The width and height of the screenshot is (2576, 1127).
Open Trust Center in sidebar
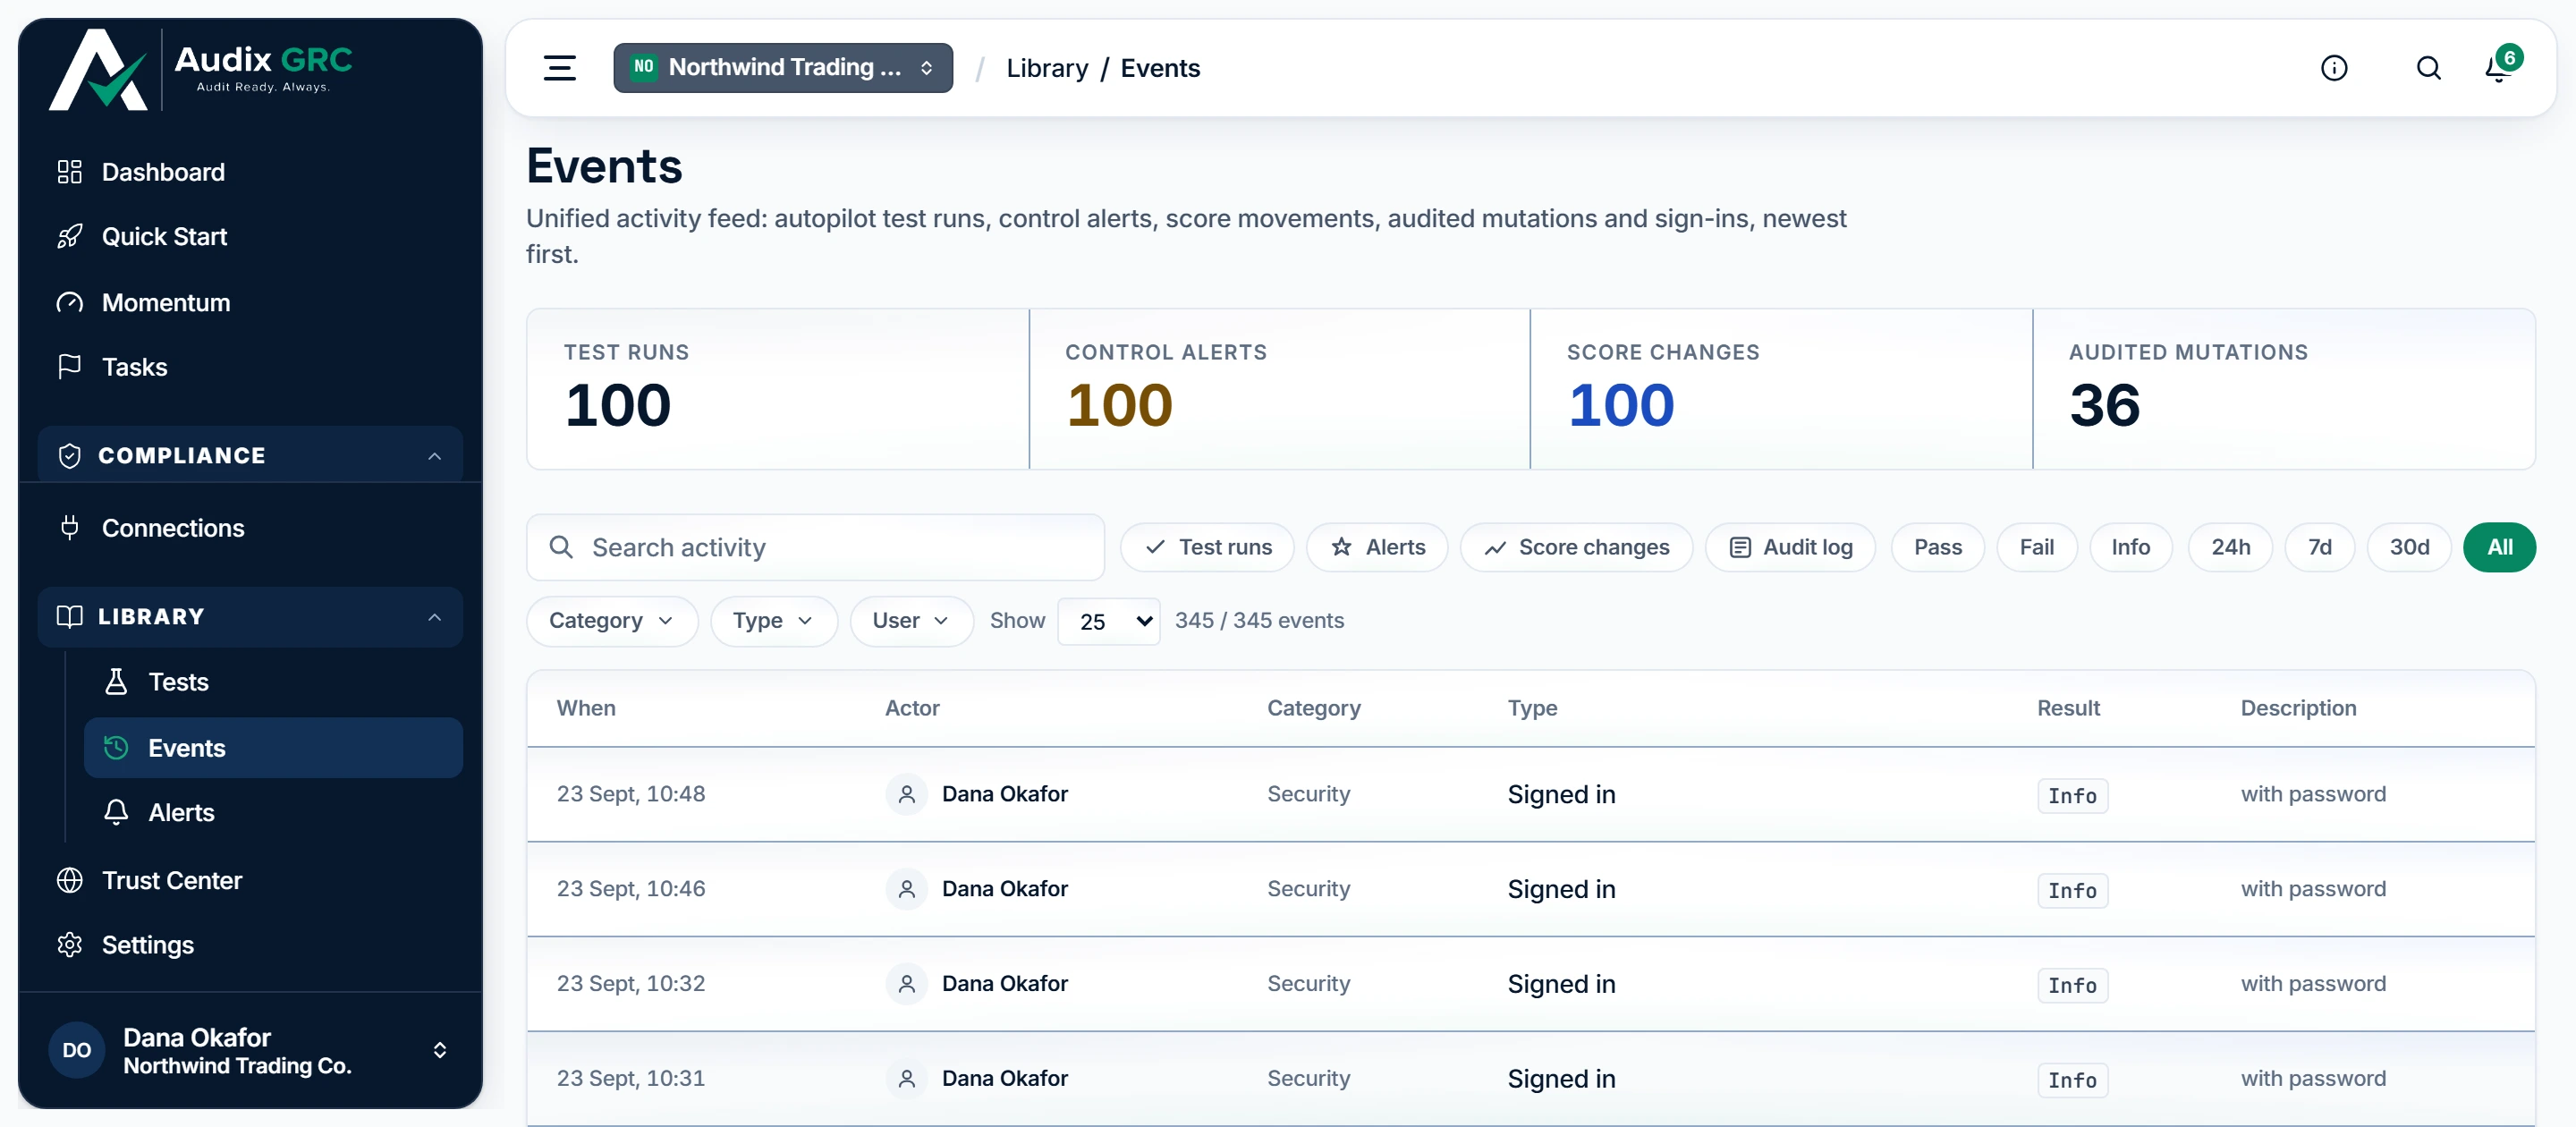250,880
